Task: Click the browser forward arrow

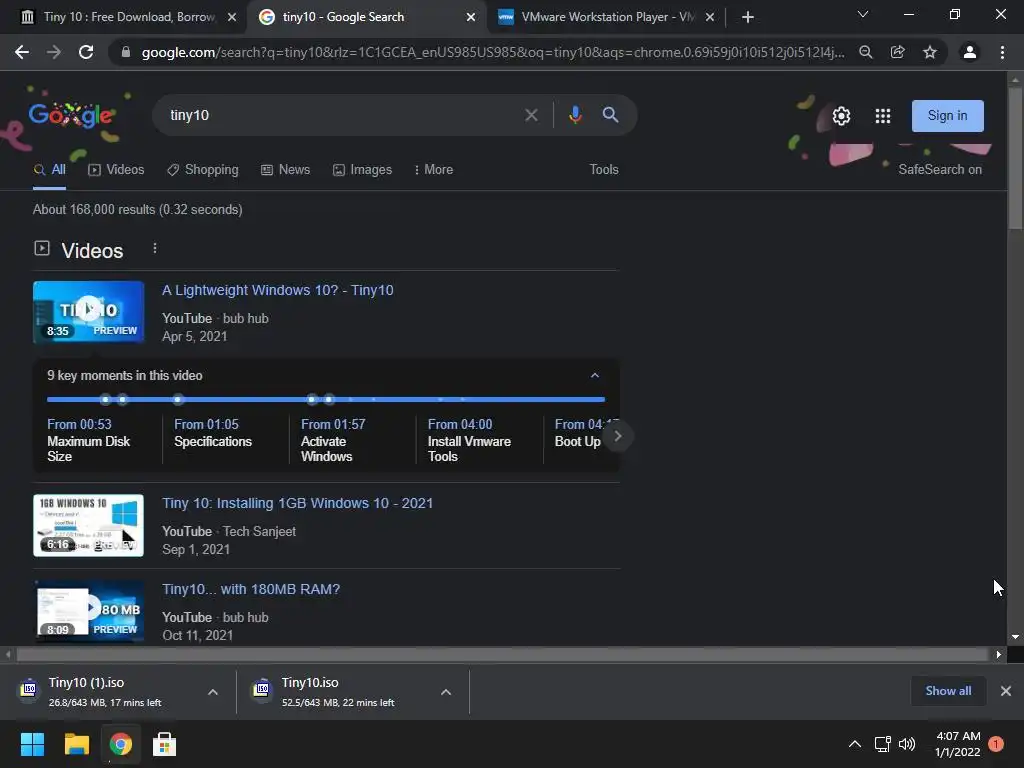Action: coord(54,52)
